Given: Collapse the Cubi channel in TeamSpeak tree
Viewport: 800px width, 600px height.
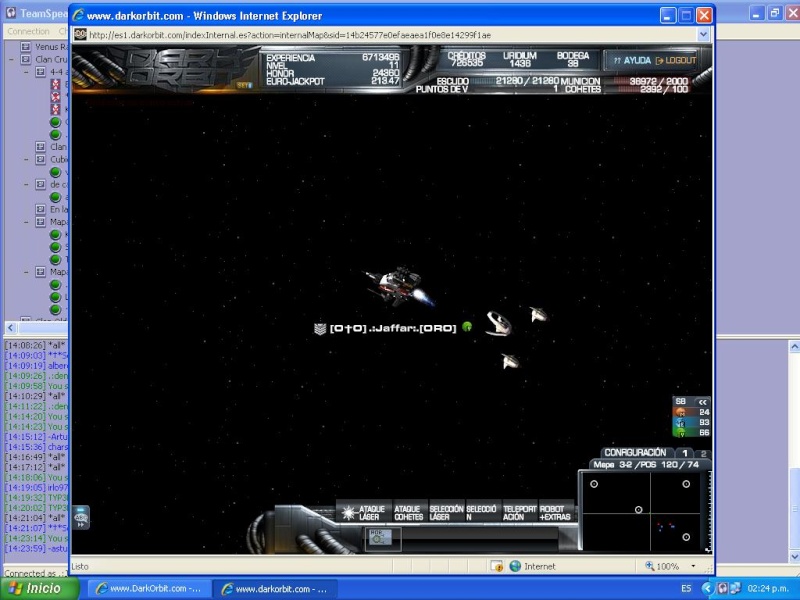Looking at the screenshot, I should coord(26,159).
